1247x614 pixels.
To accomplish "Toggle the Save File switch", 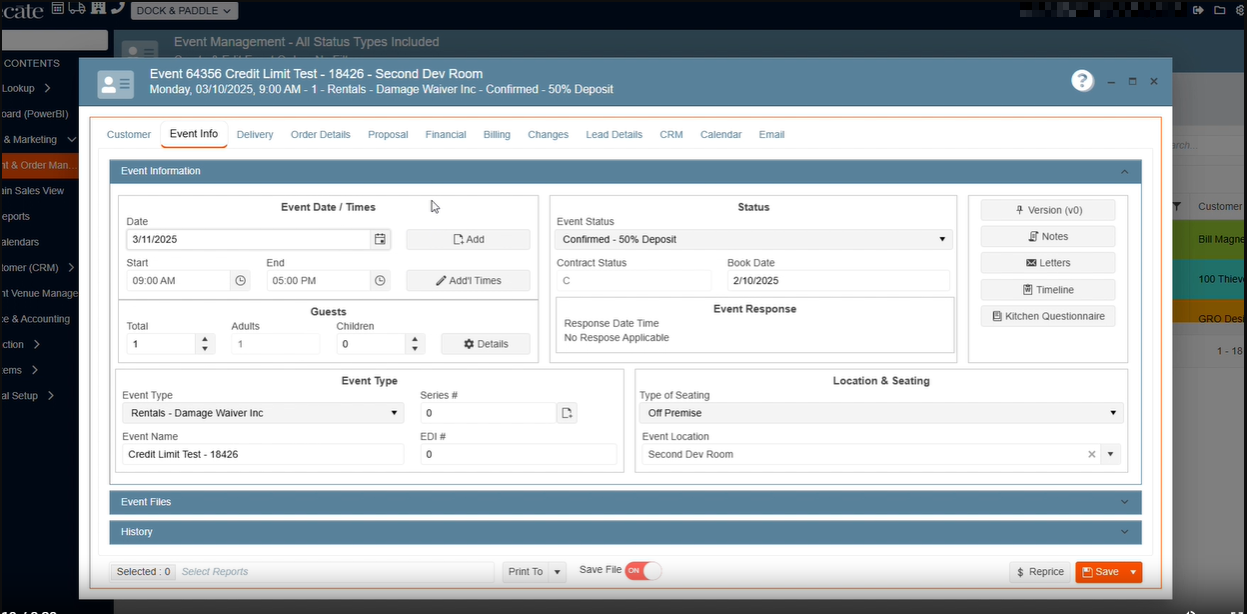I will pyautogui.click(x=643, y=571).
